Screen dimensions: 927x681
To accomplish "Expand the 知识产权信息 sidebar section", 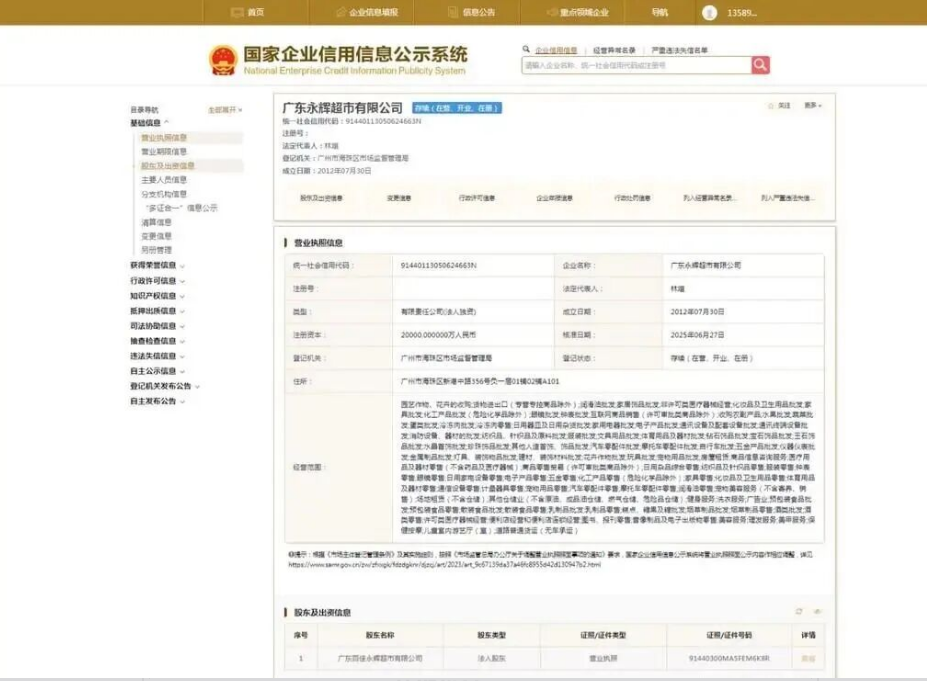I will click(x=158, y=296).
